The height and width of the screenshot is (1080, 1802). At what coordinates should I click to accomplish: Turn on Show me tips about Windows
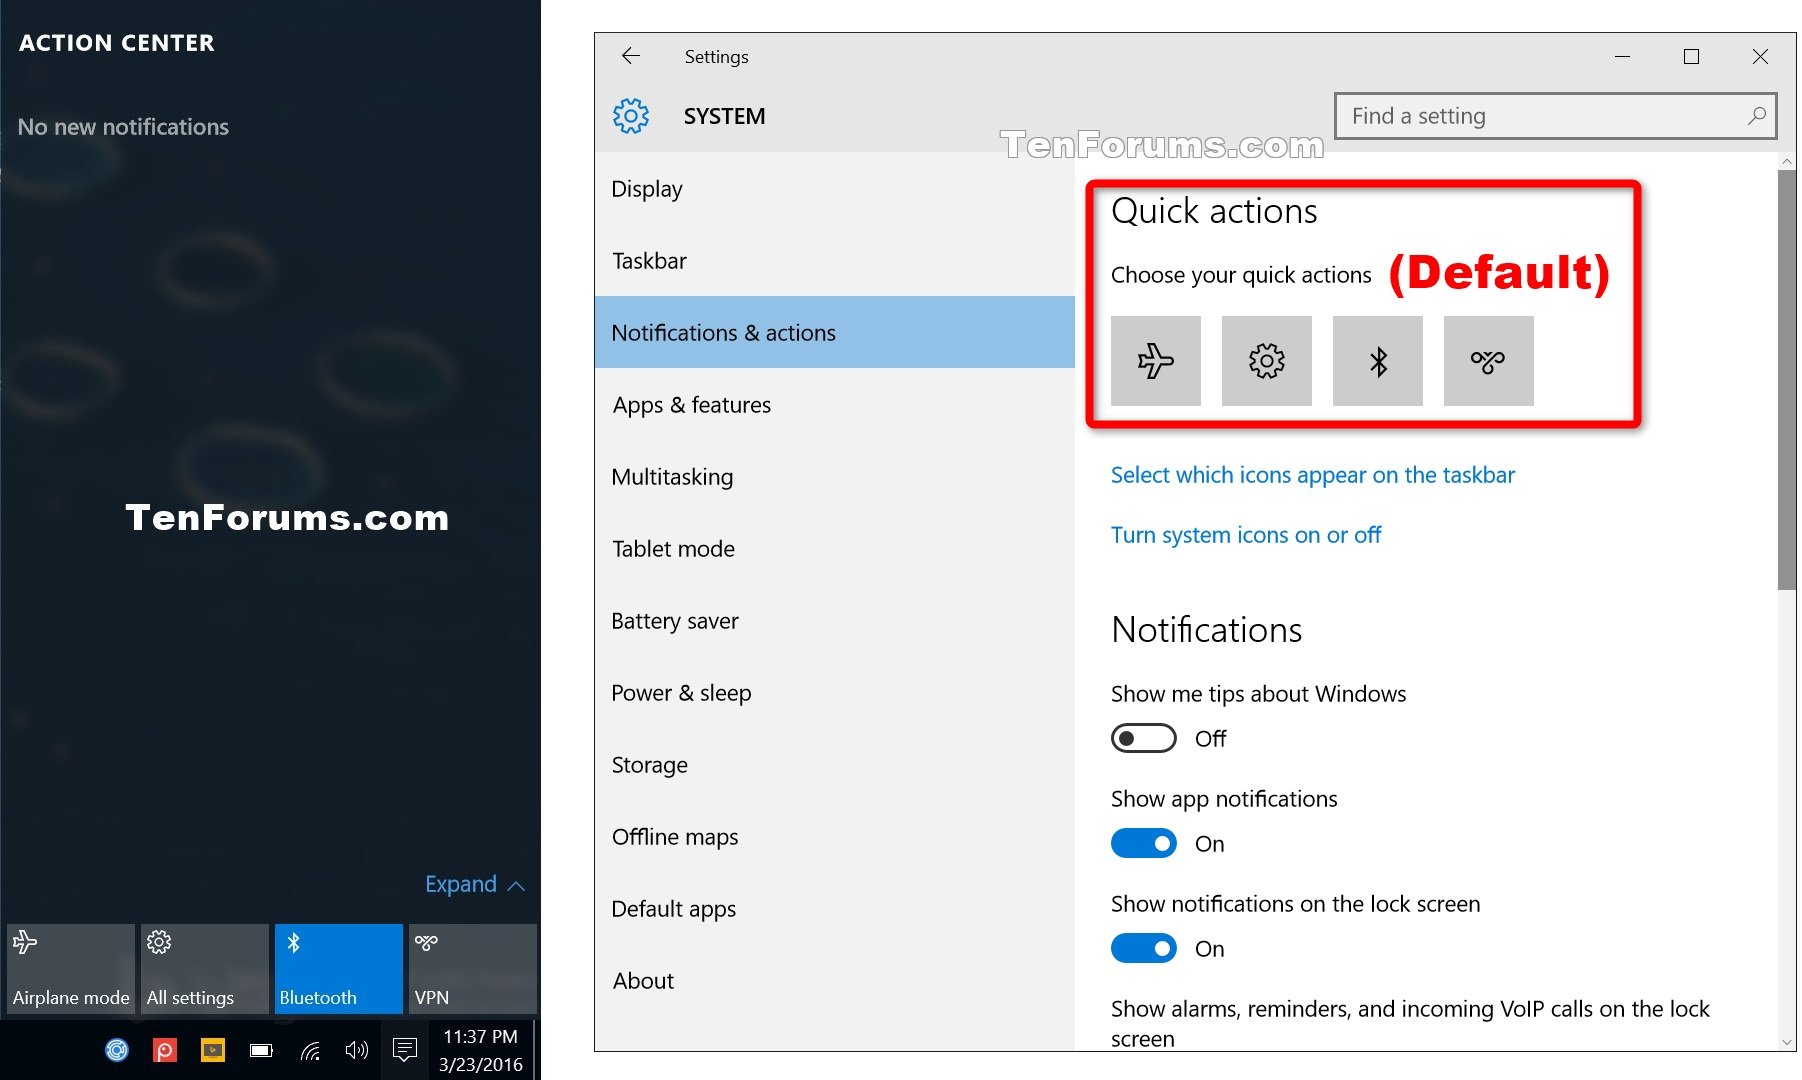1144,739
